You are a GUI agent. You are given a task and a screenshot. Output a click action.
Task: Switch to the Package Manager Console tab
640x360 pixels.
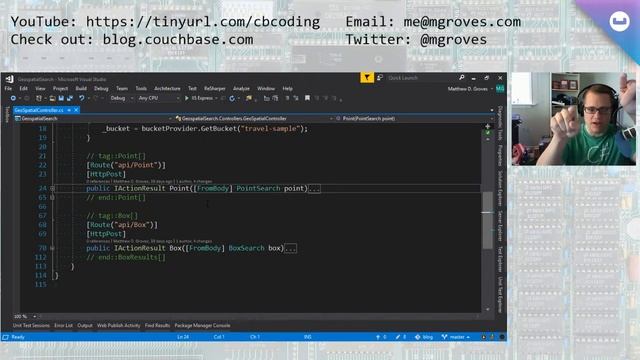202,326
